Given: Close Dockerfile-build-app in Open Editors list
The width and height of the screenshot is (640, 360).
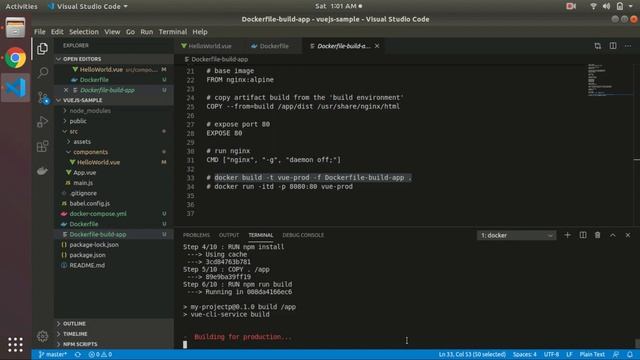Looking at the screenshot, I should (66, 90).
